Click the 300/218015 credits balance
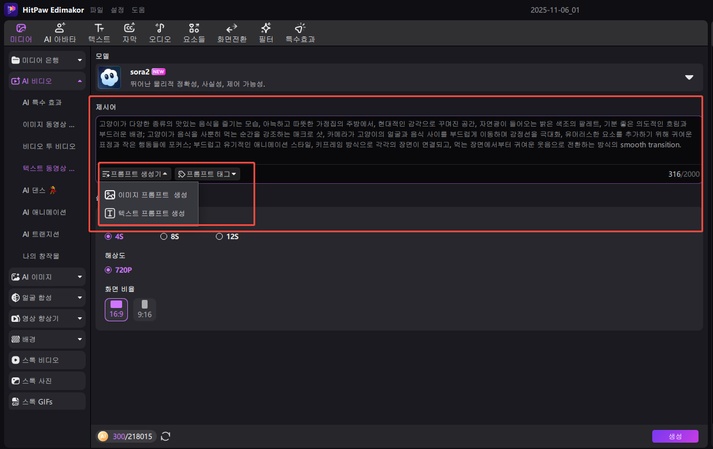Image resolution: width=713 pixels, height=449 pixels. (132, 436)
